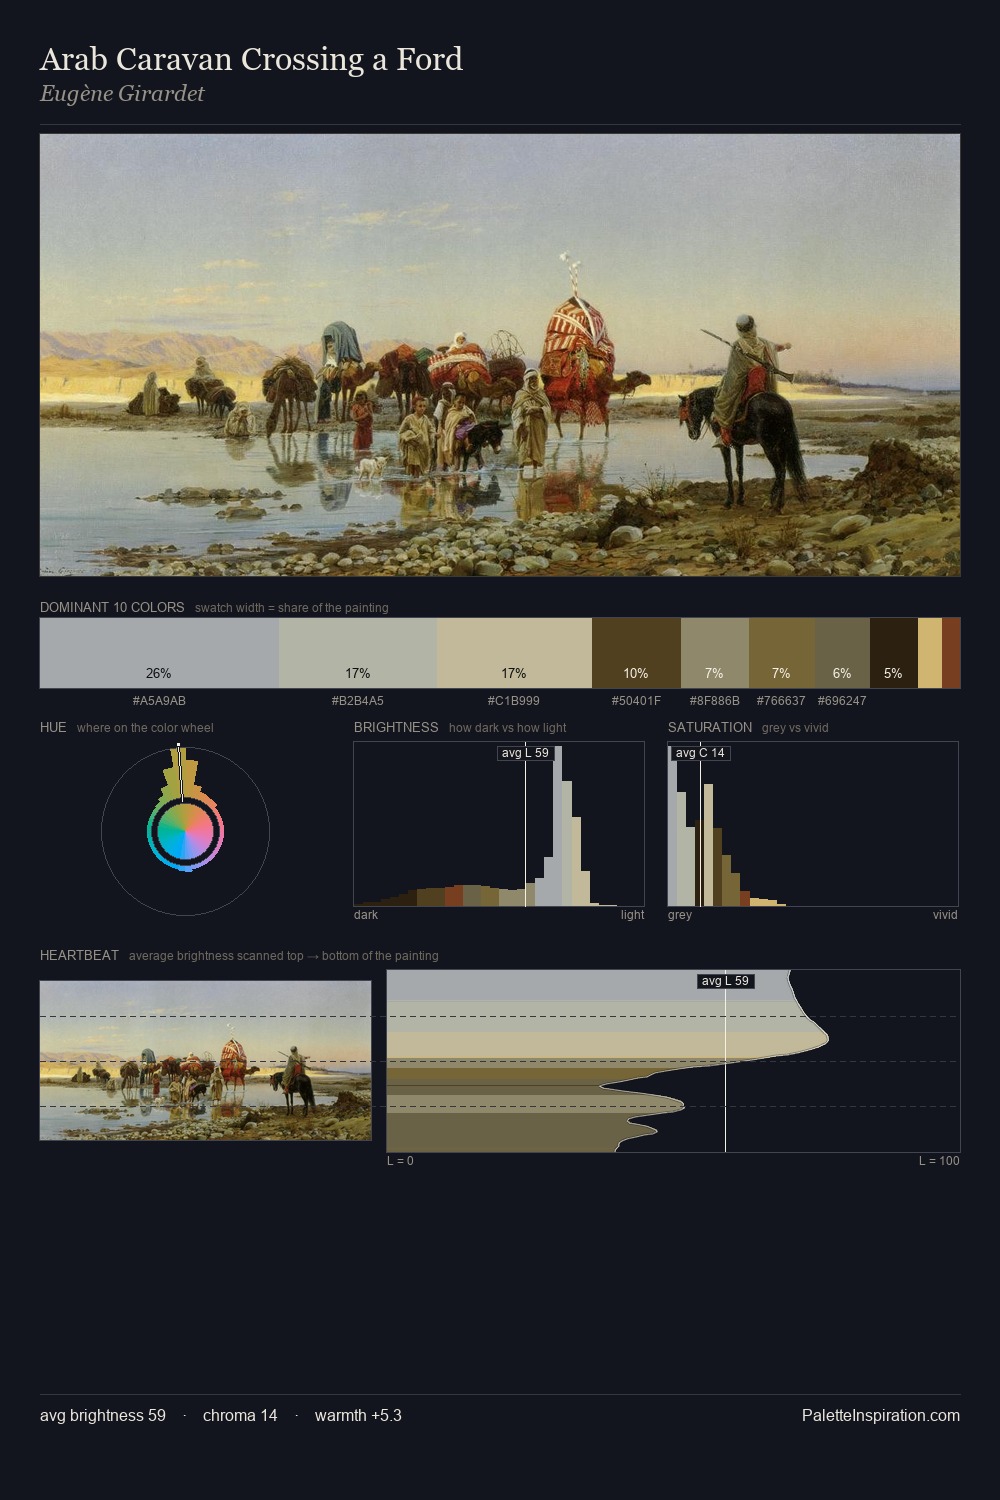Click the avg C 14 saturation label
The height and width of the screenshot is (1500, 1000).
tap(700, 753)
